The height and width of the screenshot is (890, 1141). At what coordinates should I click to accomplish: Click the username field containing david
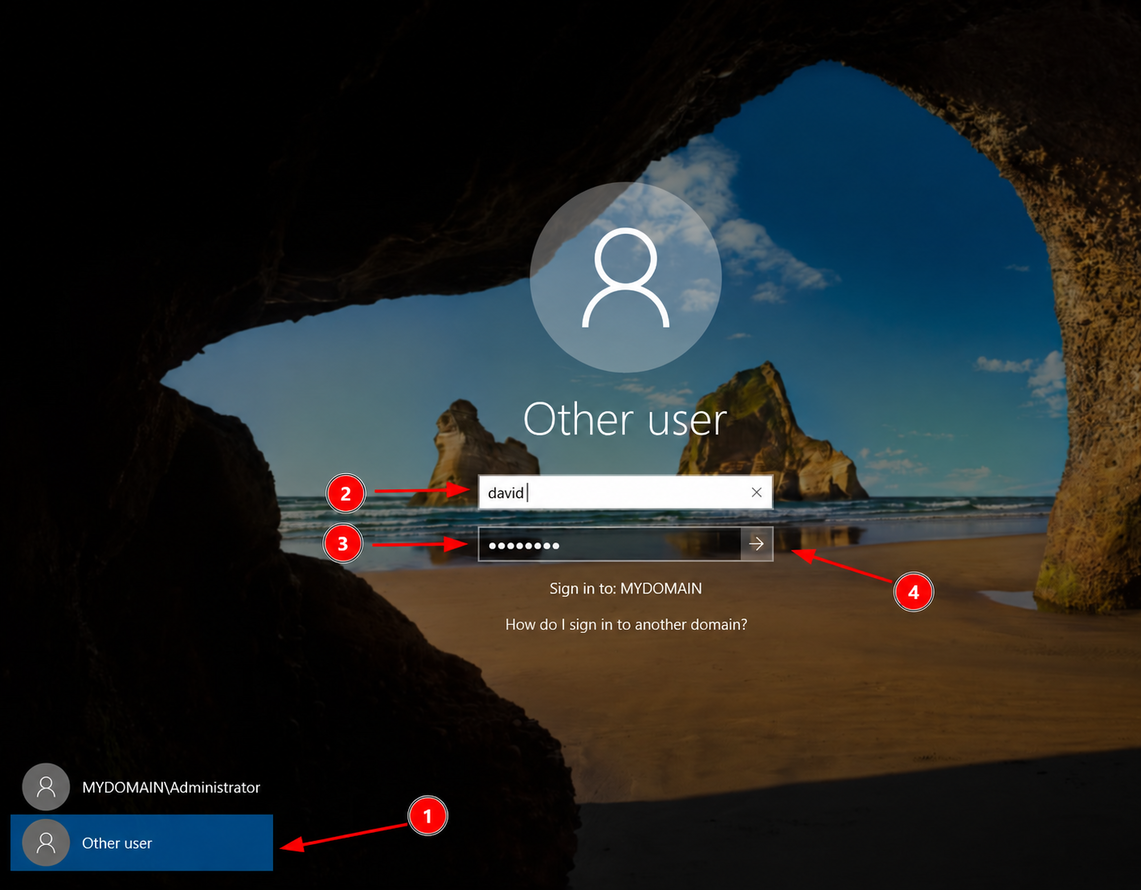click(x=624, y=493)
